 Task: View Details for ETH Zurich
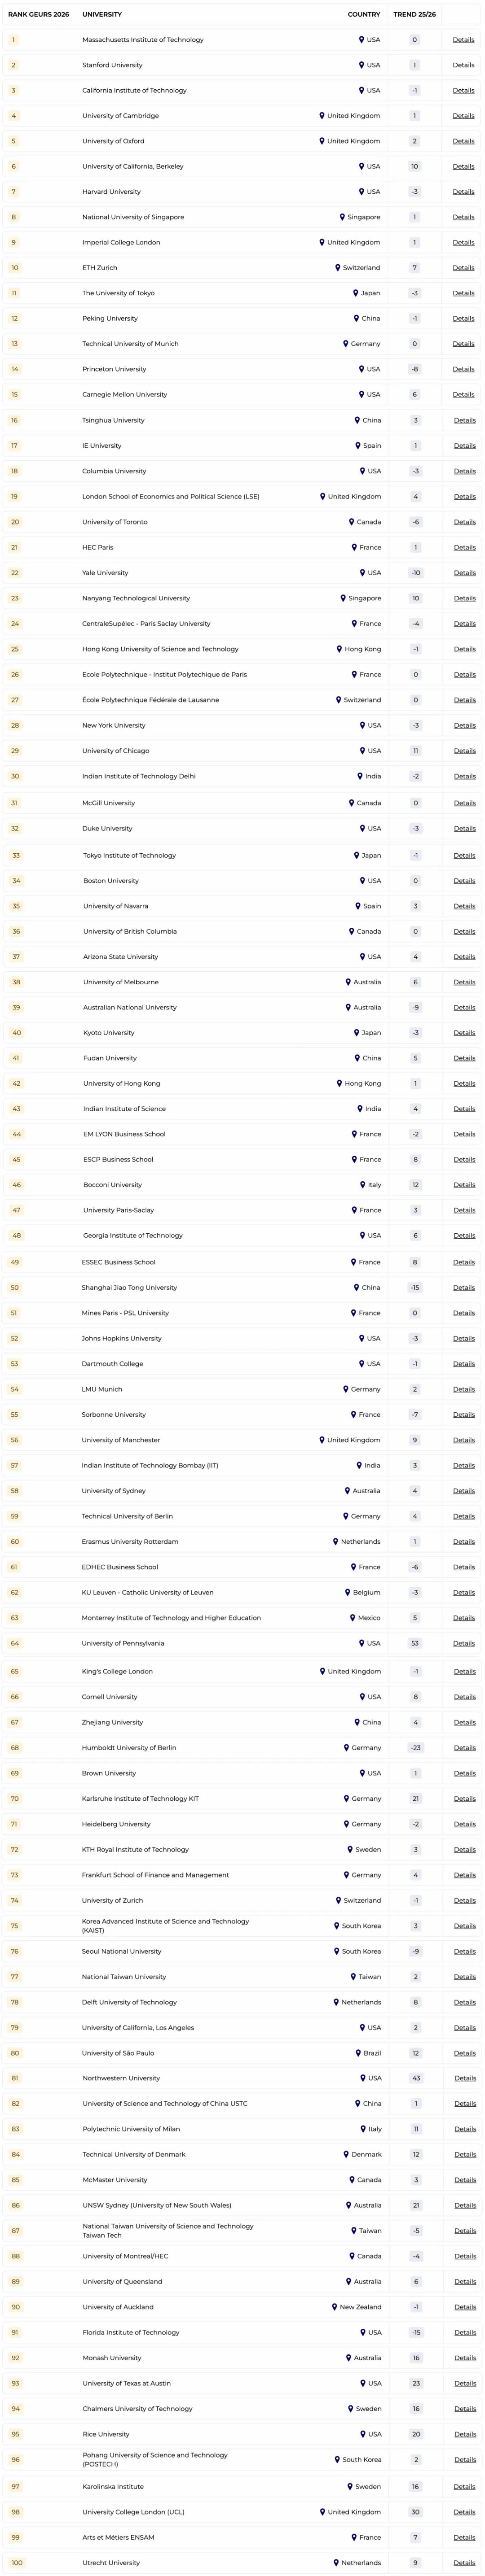pyautogui.click(x=463, y=268)
